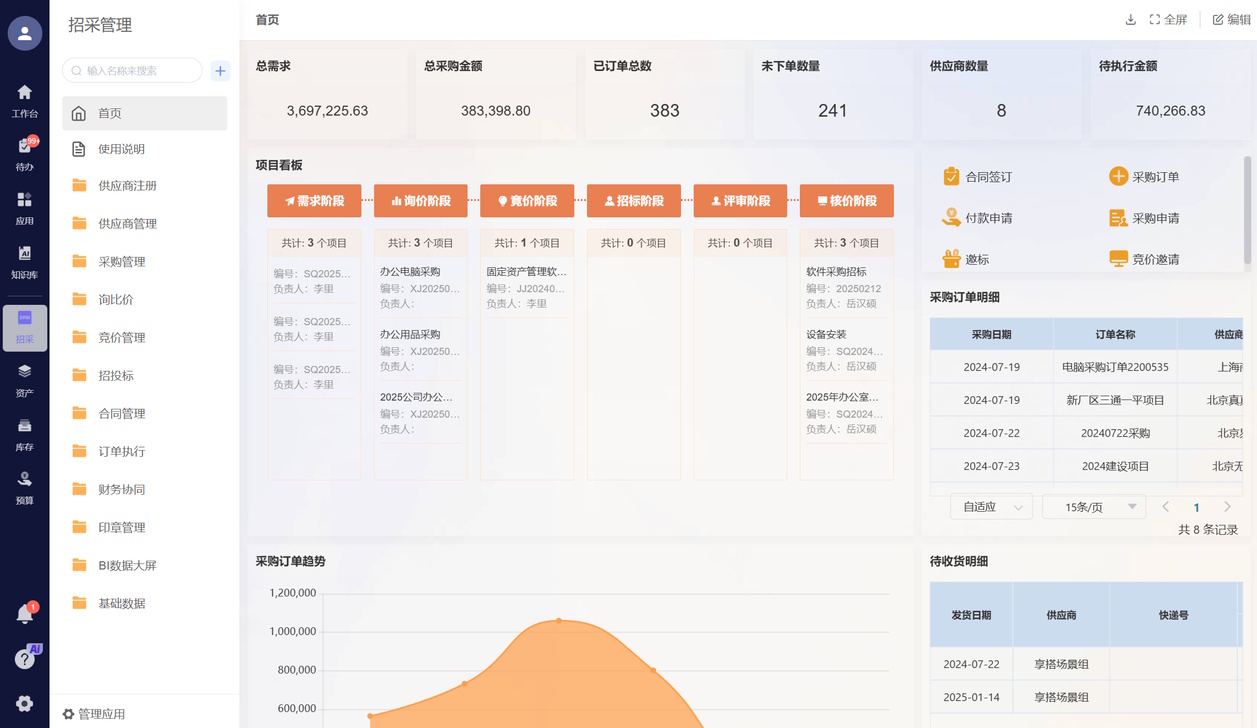Open the 竞价邀请 shortcut

pos(1144,259)
